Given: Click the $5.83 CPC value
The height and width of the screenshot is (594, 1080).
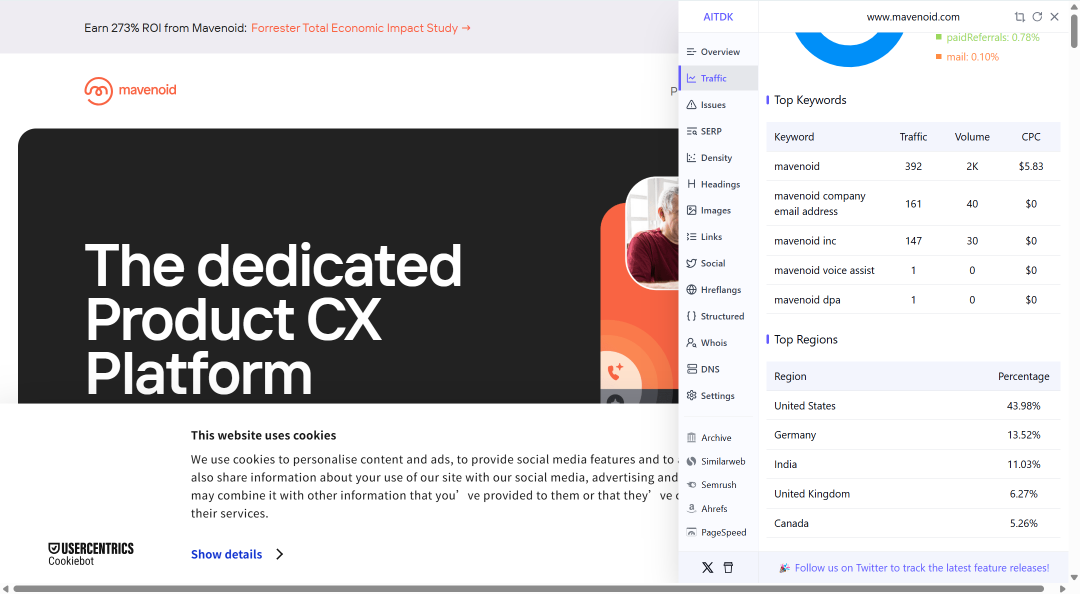Looking at the screenshot, I should click(x=1030, y=166).
